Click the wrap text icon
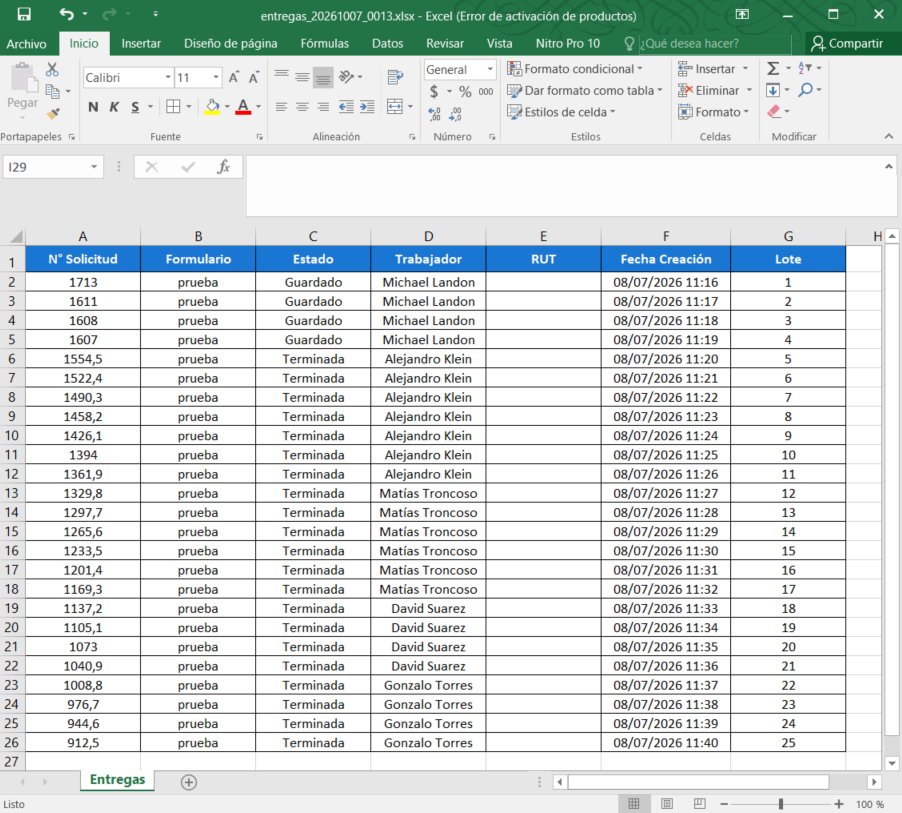This screenshot has width=902, height=813. (395, 77)
